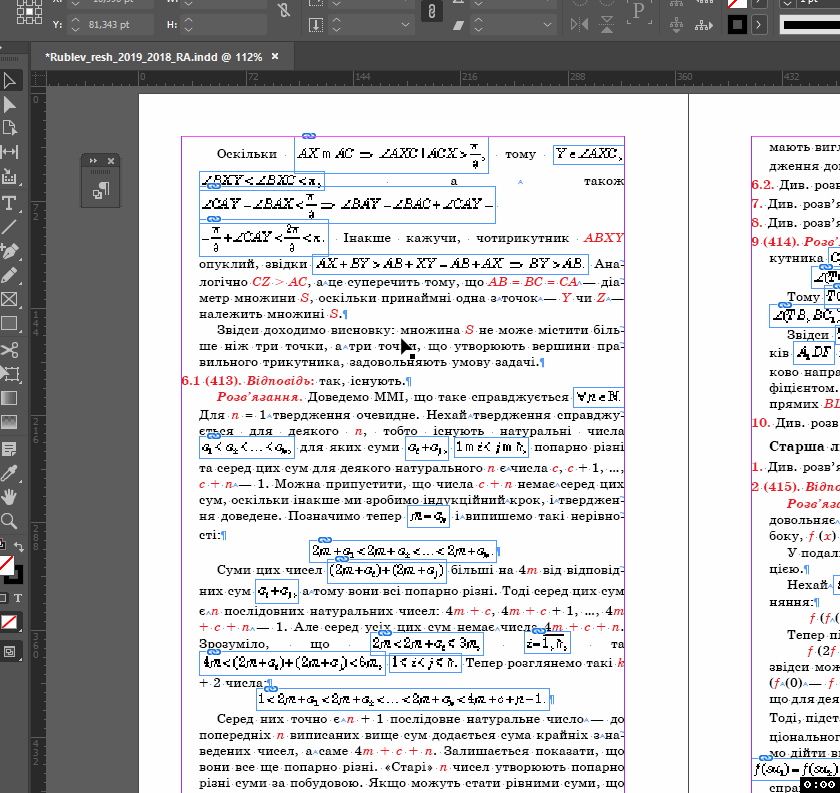The width and height of the screenshot is (840, 793).
Task: Close the small floating panel
Action: 111,161
